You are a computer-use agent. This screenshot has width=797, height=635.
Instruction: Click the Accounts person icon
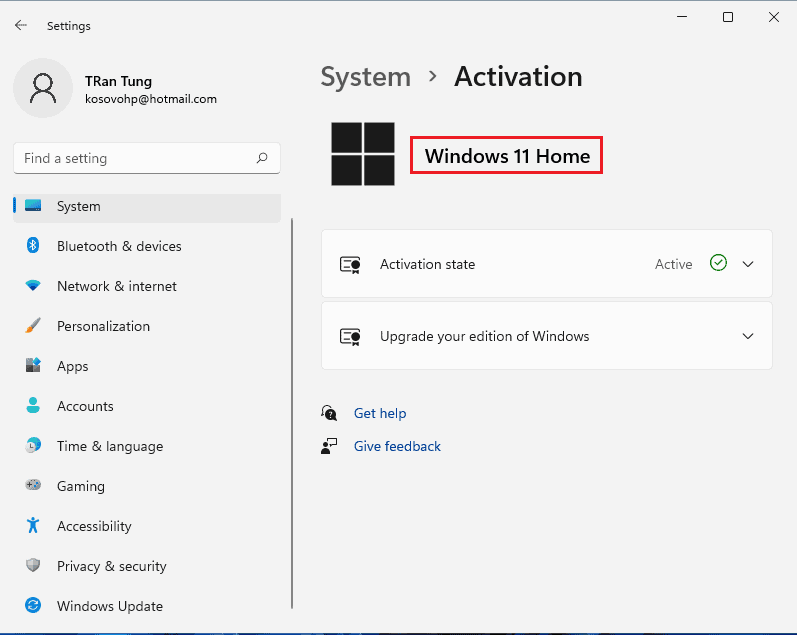coord(33,406)
